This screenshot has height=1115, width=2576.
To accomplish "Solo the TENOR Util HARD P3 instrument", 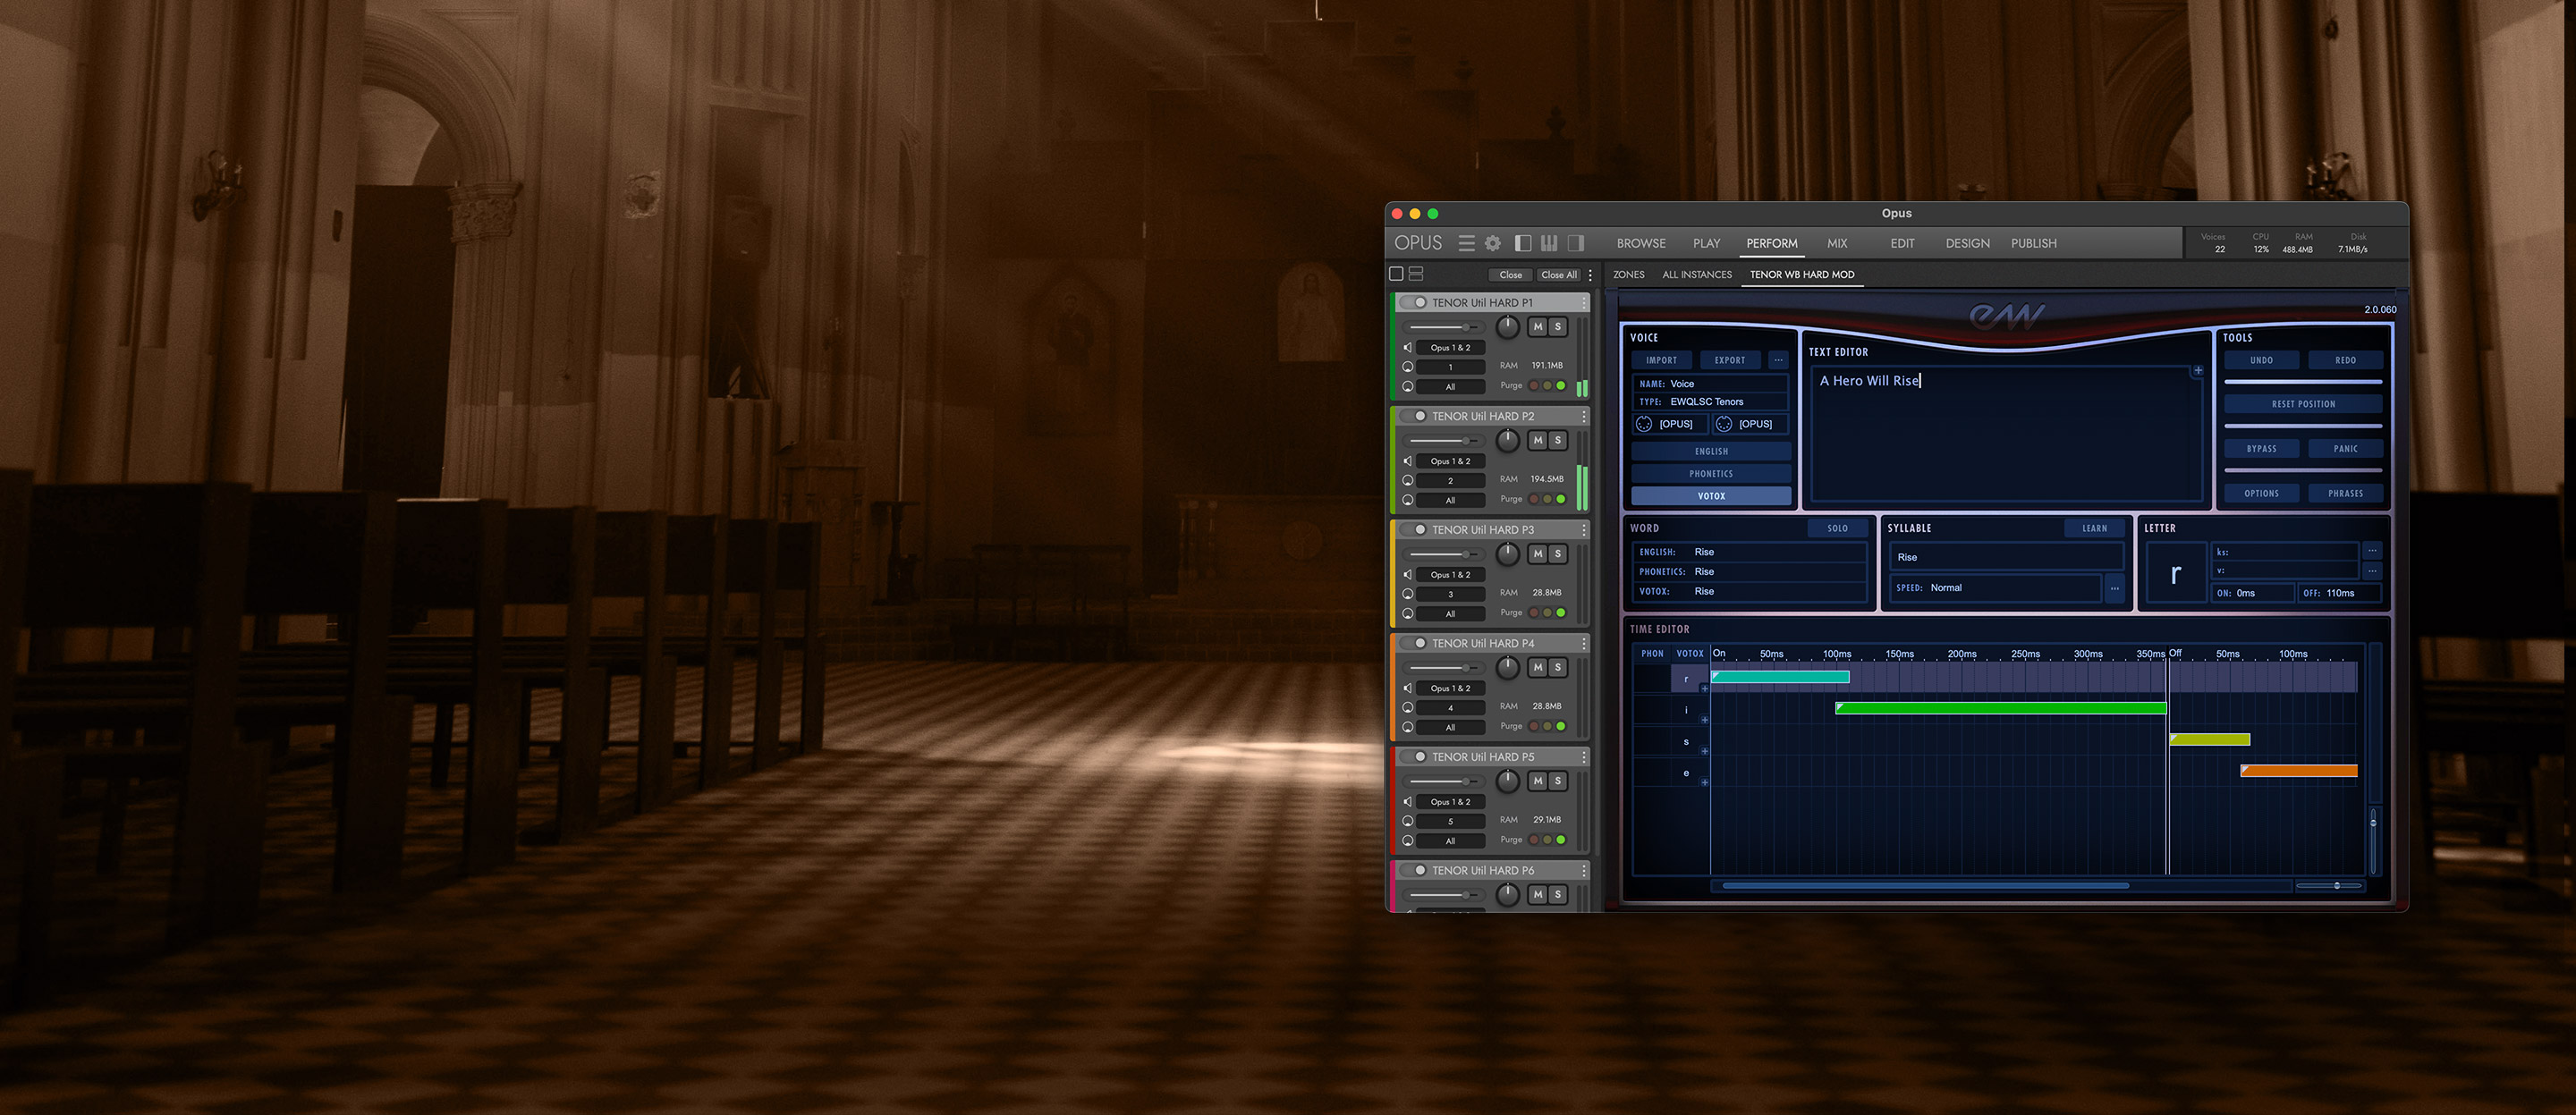I will point(1558,554).
